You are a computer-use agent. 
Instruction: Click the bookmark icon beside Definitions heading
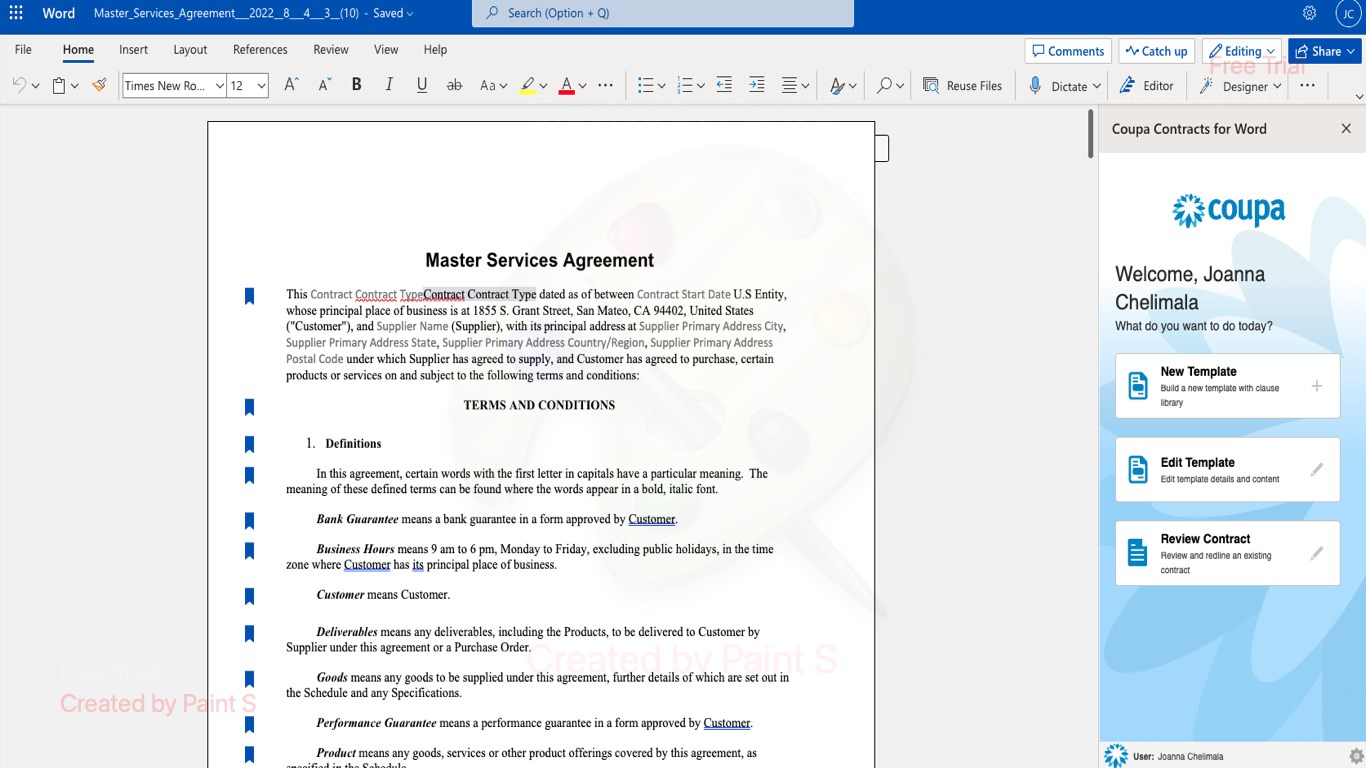click(x=249, y=444)
